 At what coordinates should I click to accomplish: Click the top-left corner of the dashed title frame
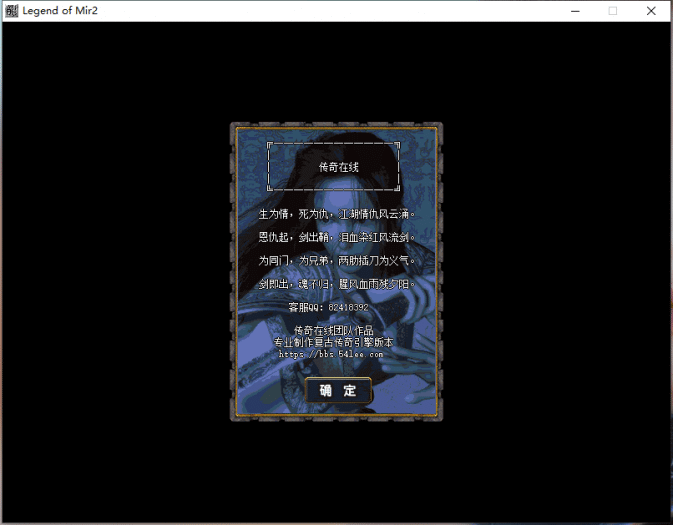[x=270, y=144]
